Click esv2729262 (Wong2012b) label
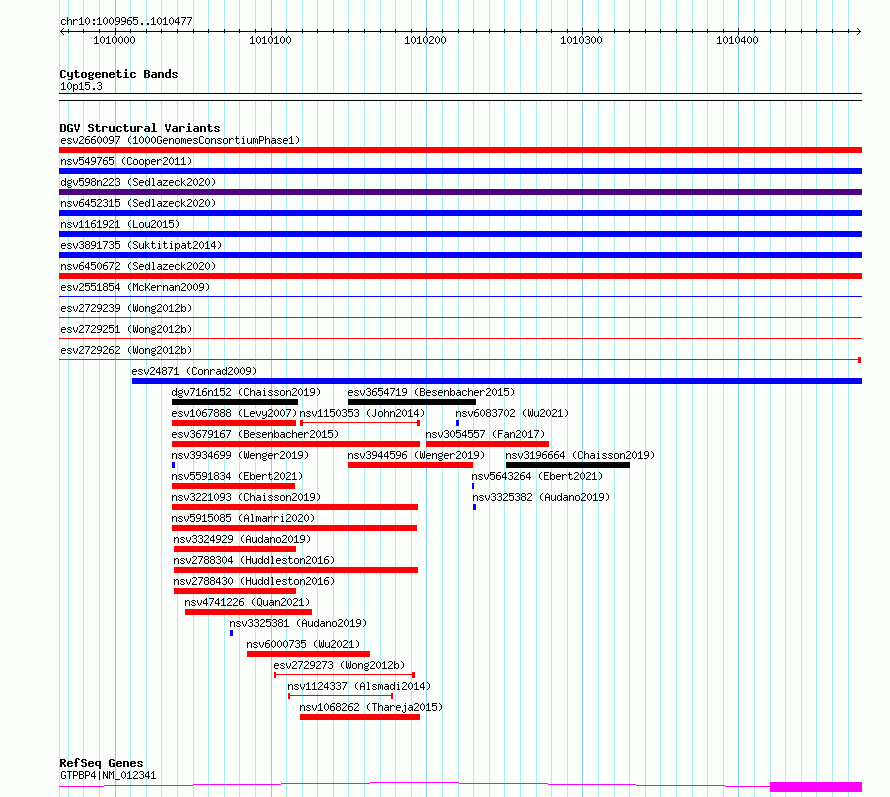Image resolution: width=890 pixels, height=797 pixels. (x=126, y=350)
